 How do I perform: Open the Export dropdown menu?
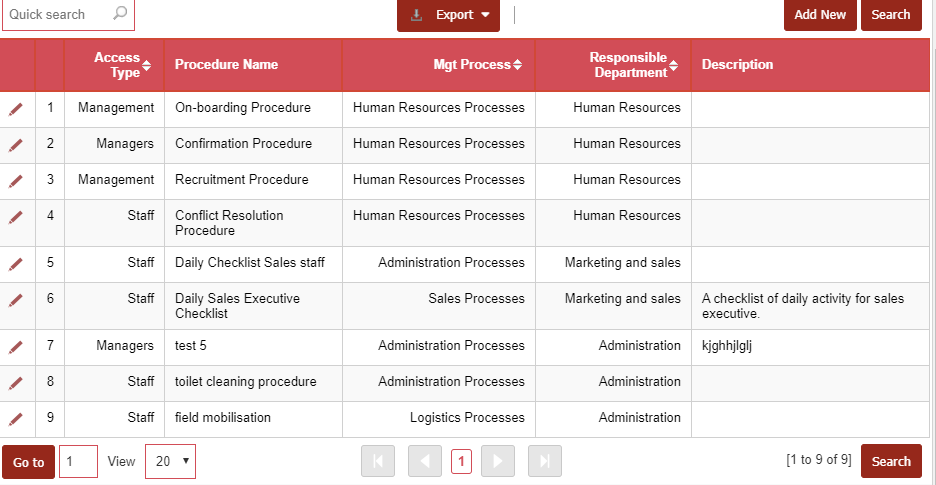(x=448, y=15)
